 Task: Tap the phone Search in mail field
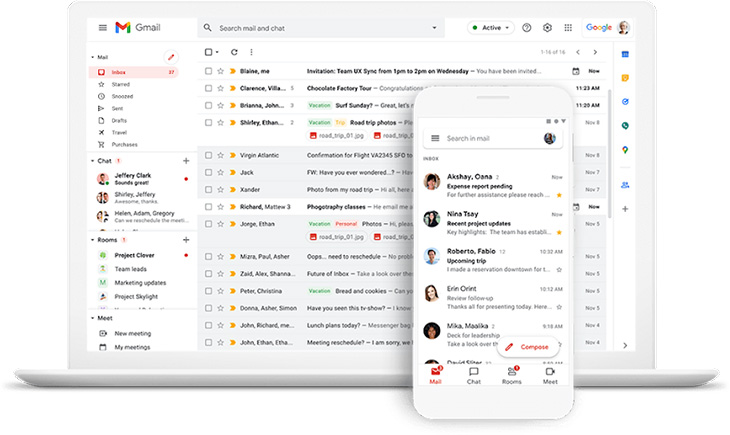point(493,138)
